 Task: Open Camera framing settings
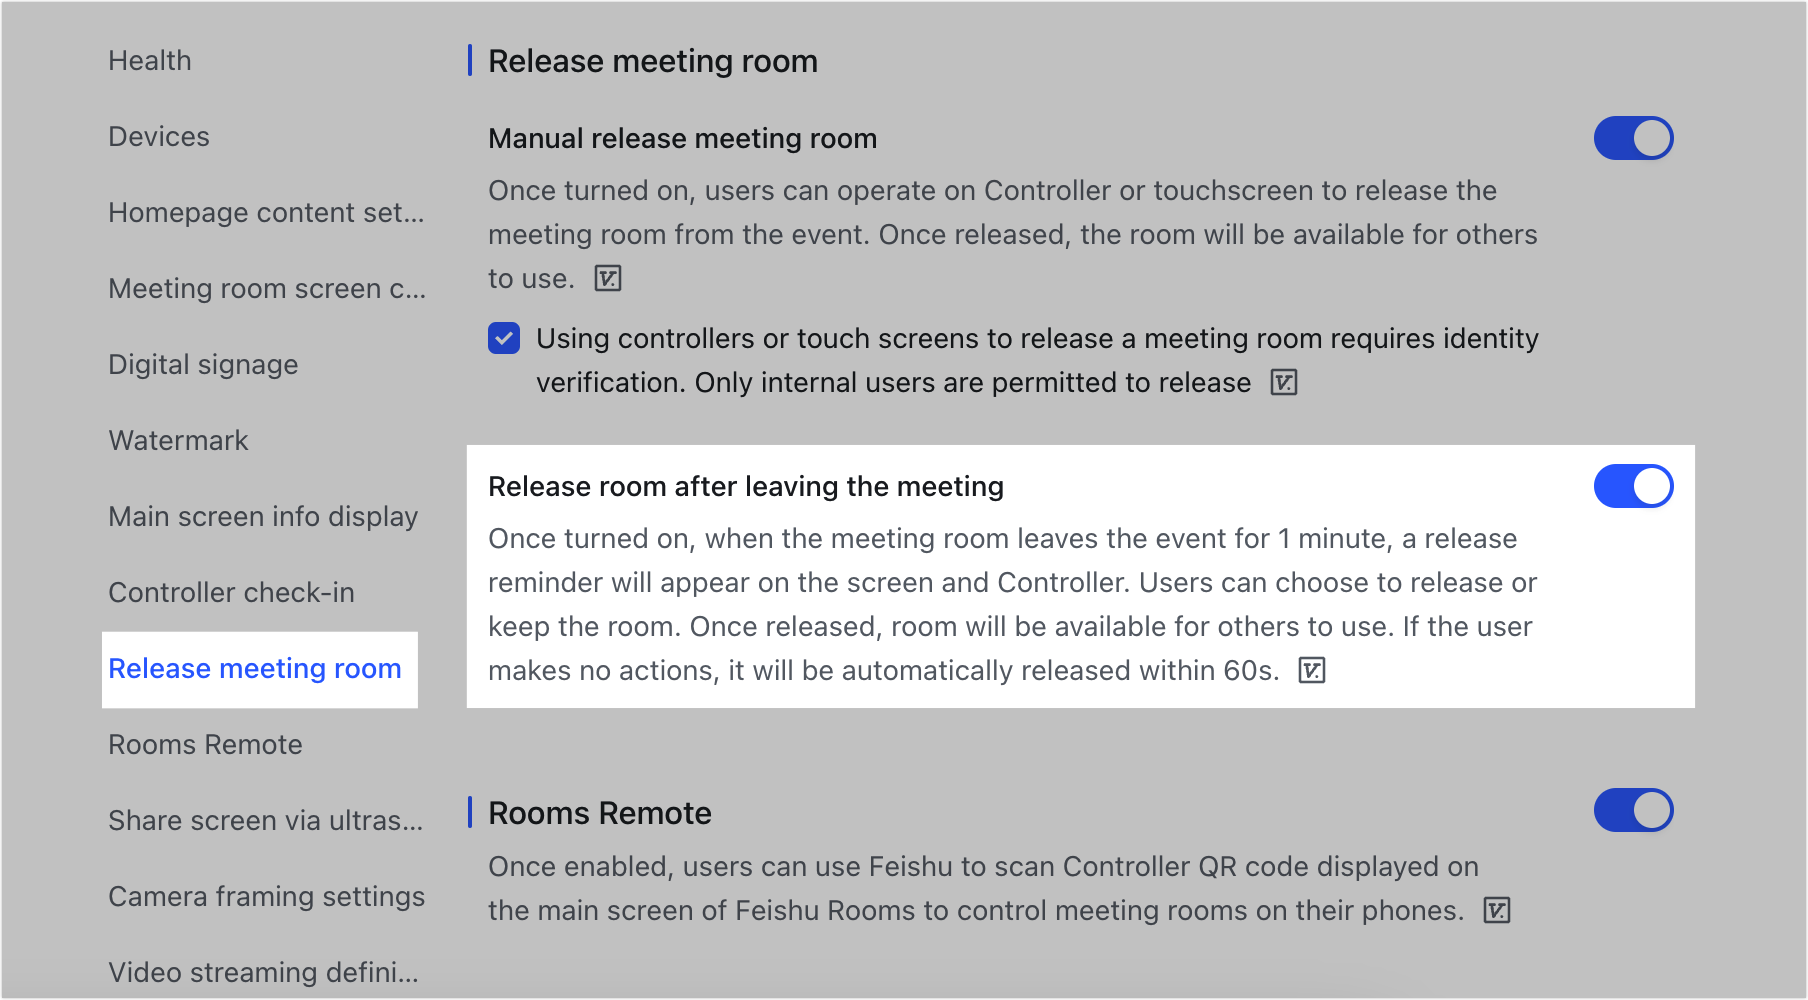pyautogui.click(x=265, y=896)
